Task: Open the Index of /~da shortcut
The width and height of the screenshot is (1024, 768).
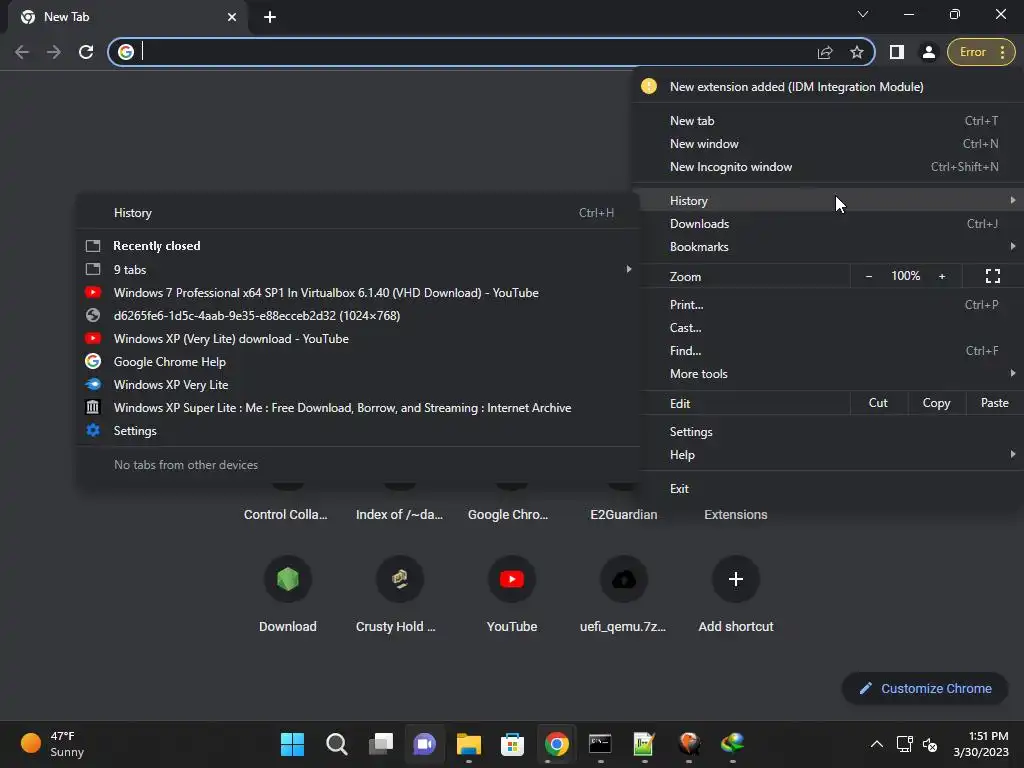Action: 399,515
